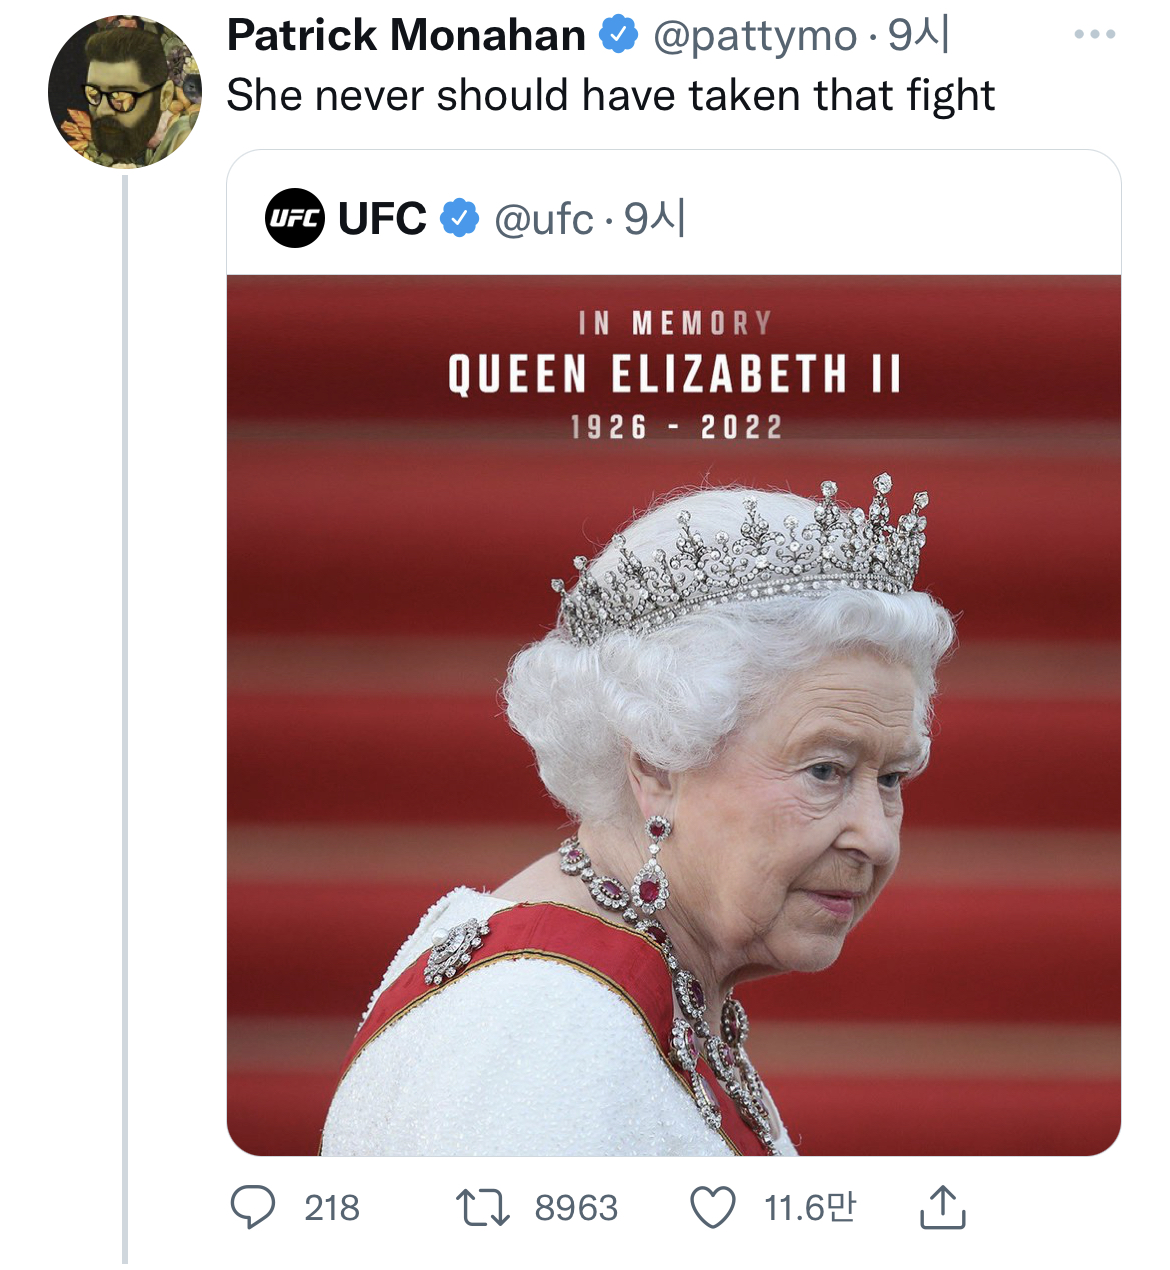The image size is (1170, 1270).
Task: Click the reply speech bubble icon
Action: [252, 1207]
